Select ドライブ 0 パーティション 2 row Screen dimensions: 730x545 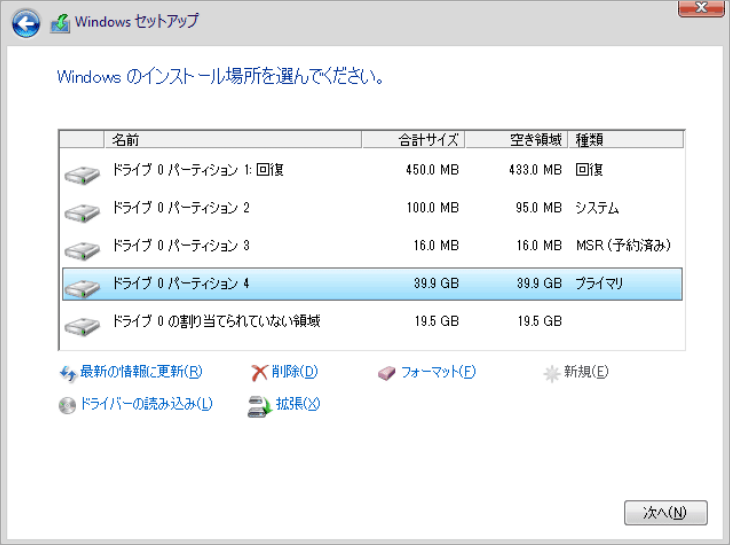pyautogui.click(x=372, y=208)
